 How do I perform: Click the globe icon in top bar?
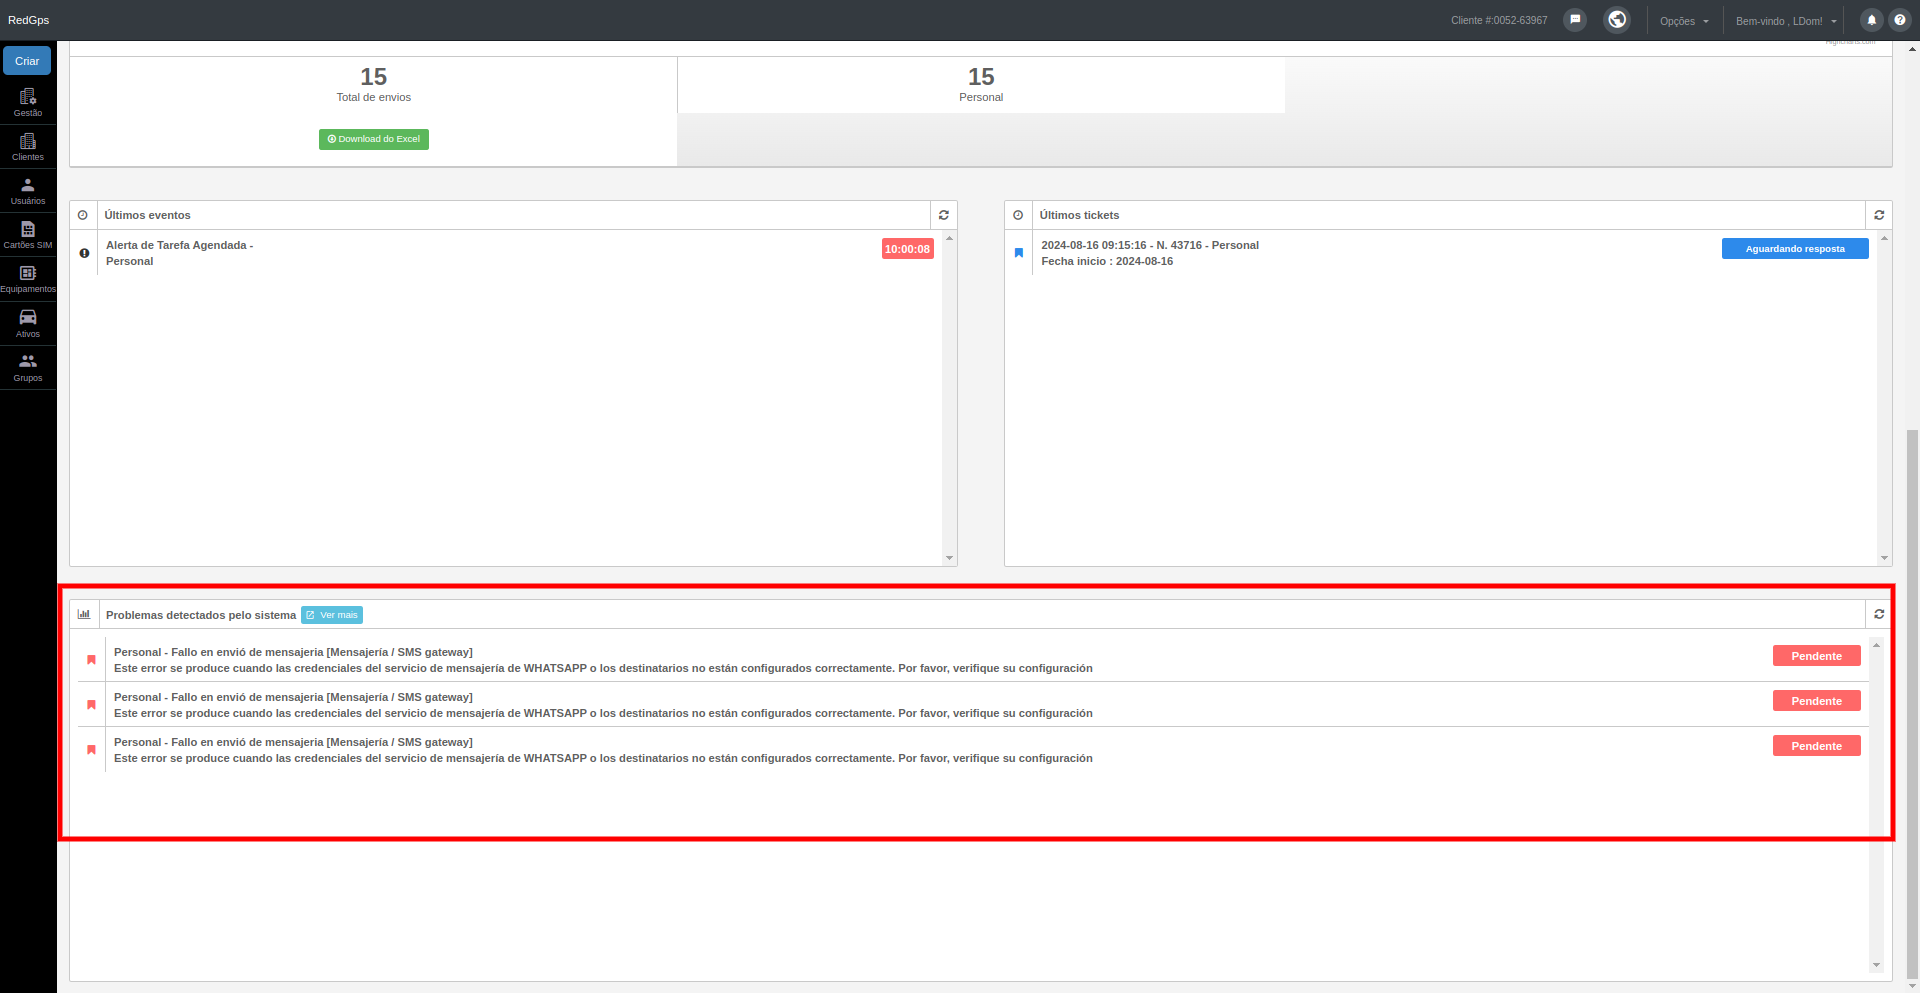pos(1617,20)
